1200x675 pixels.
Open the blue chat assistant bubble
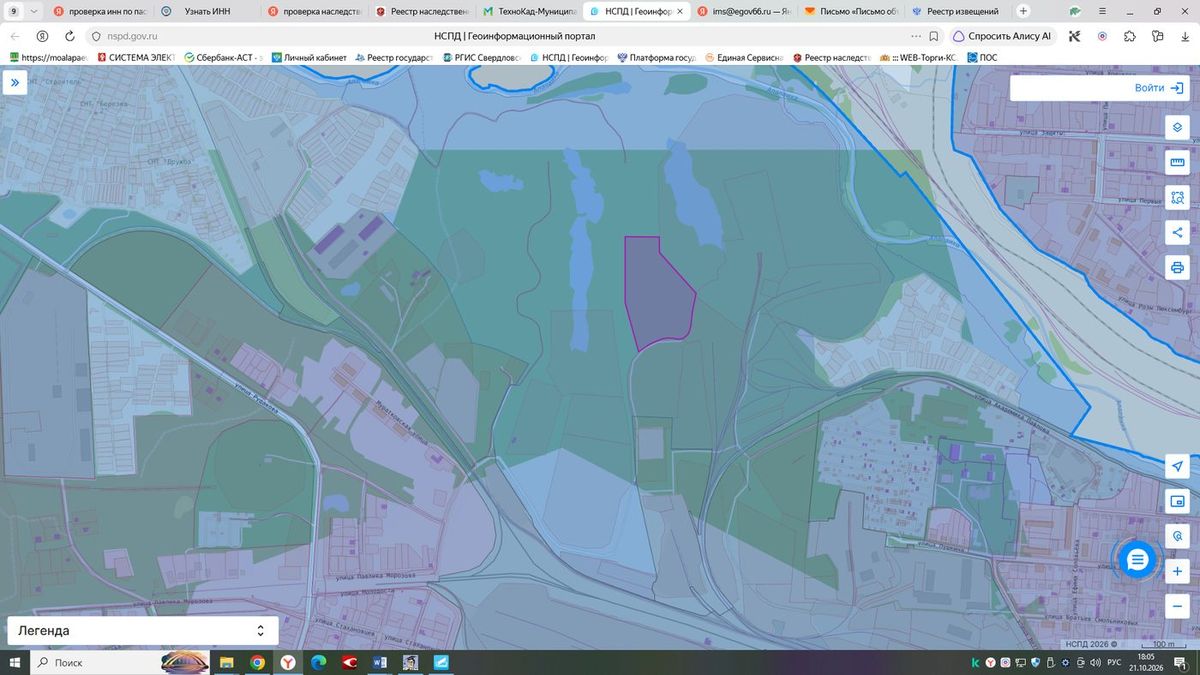pyautogui.click(x=1137, y=560)
